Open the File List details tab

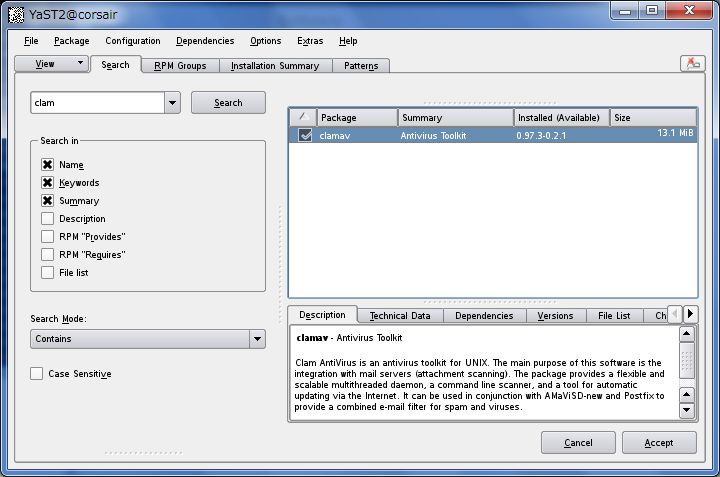point(614,316)
